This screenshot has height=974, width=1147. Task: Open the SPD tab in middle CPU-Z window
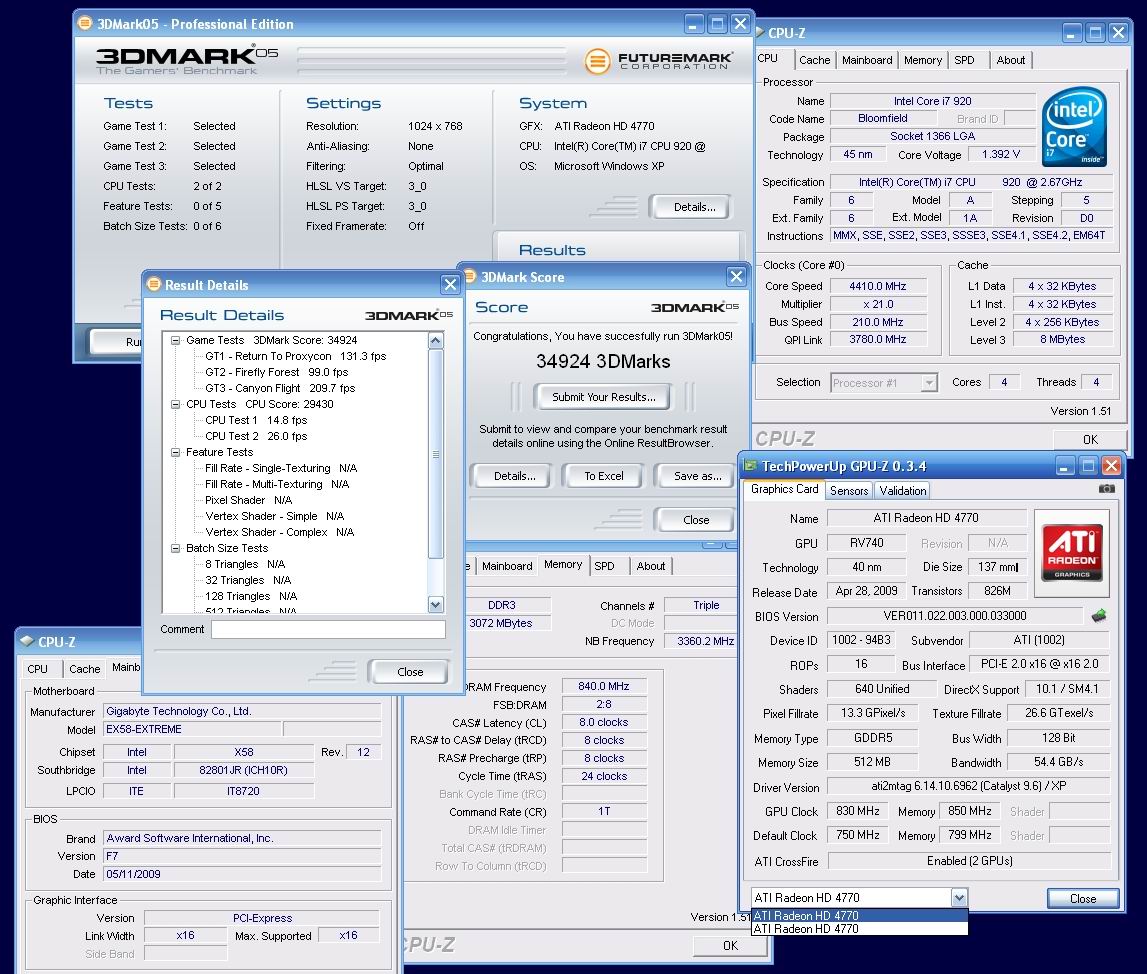604,566
